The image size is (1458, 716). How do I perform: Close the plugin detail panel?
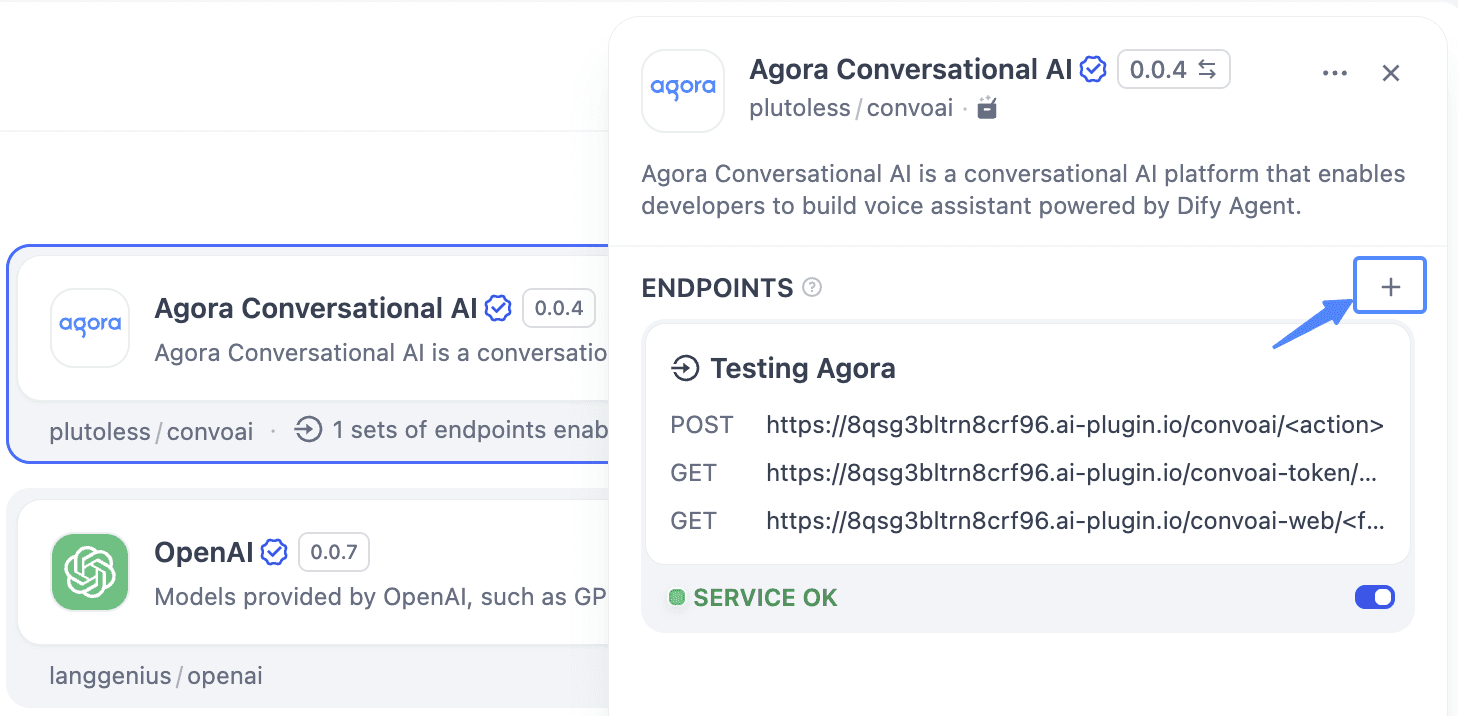[x=1390, y=73]
